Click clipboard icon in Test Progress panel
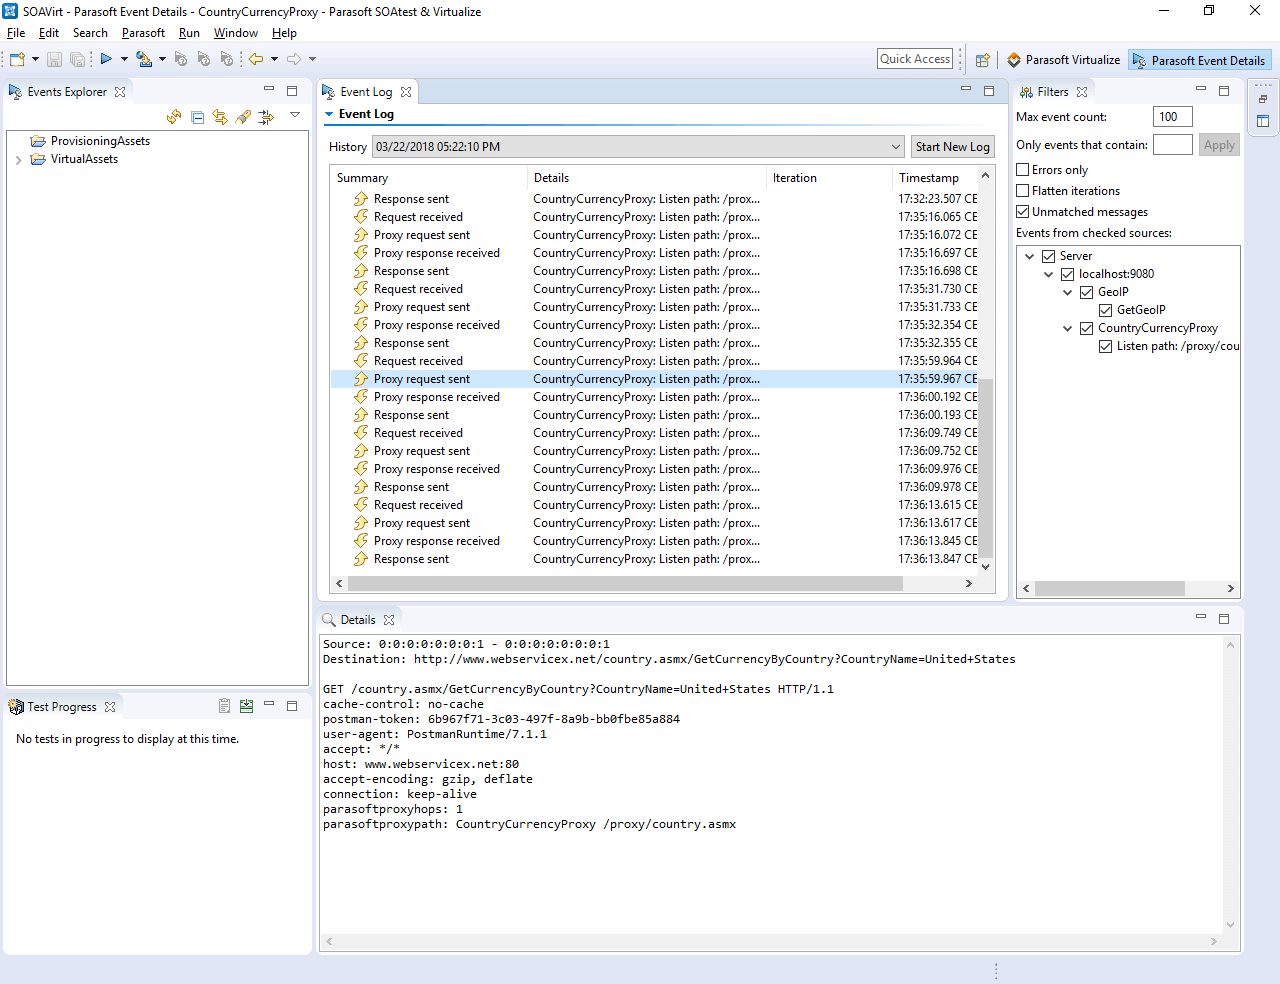This screenshot has height=984, width=1280. click(x=224, y=706)
